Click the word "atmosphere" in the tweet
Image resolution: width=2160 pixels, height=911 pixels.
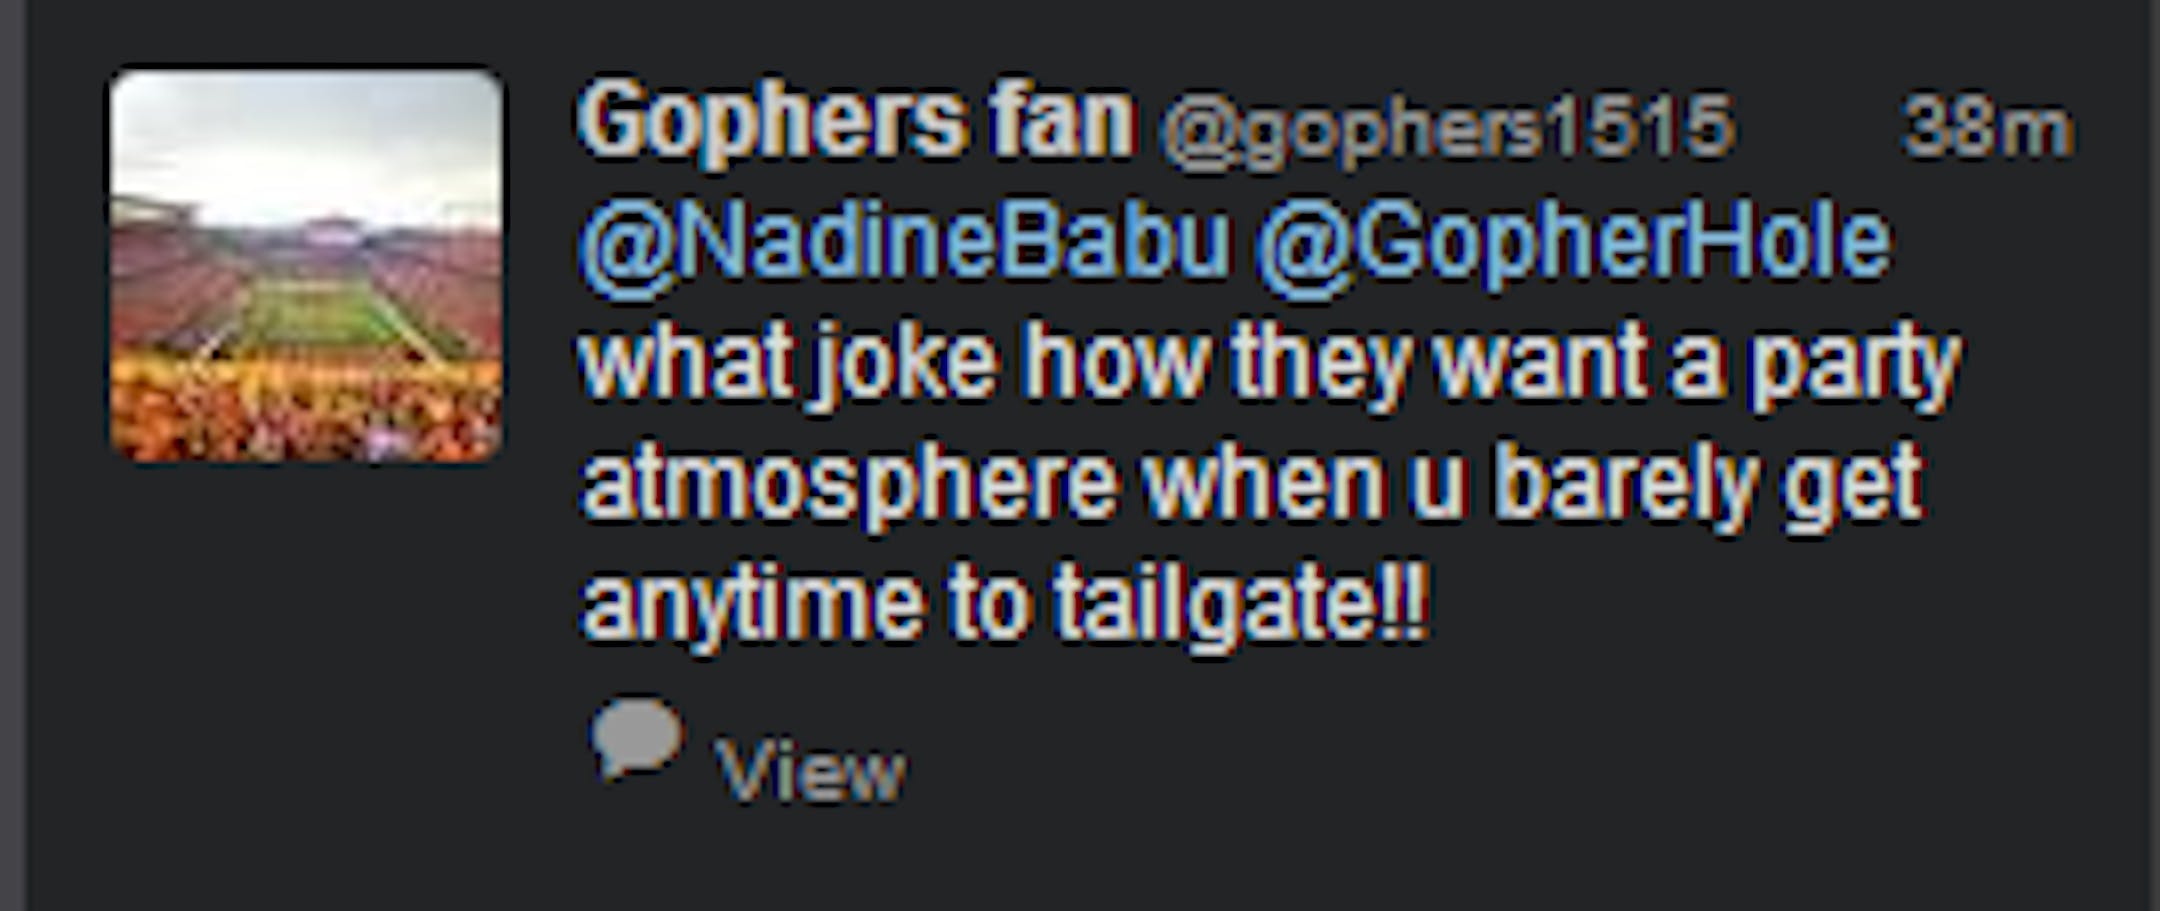pyautogui.click(x=848, y=485)
